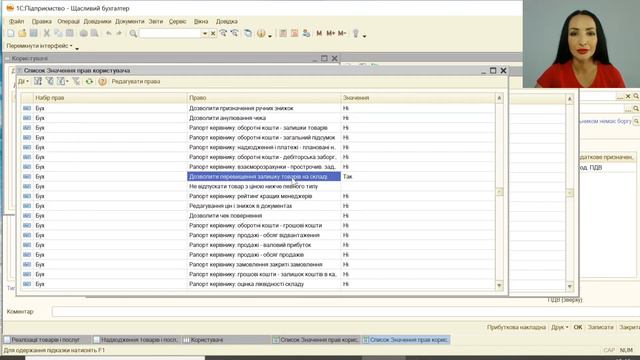Click the main toolbar search input field
Viewport: 640px width, 360px height.
[170, 33]
